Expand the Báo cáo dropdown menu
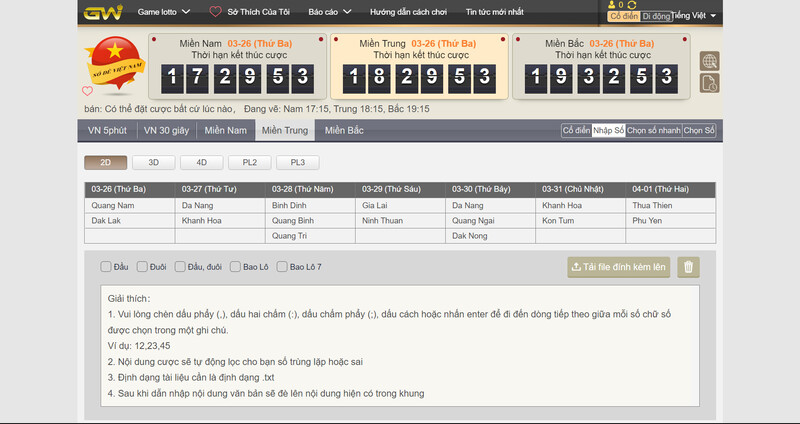This screenshot has height=424, width=800. click(327, 13)
